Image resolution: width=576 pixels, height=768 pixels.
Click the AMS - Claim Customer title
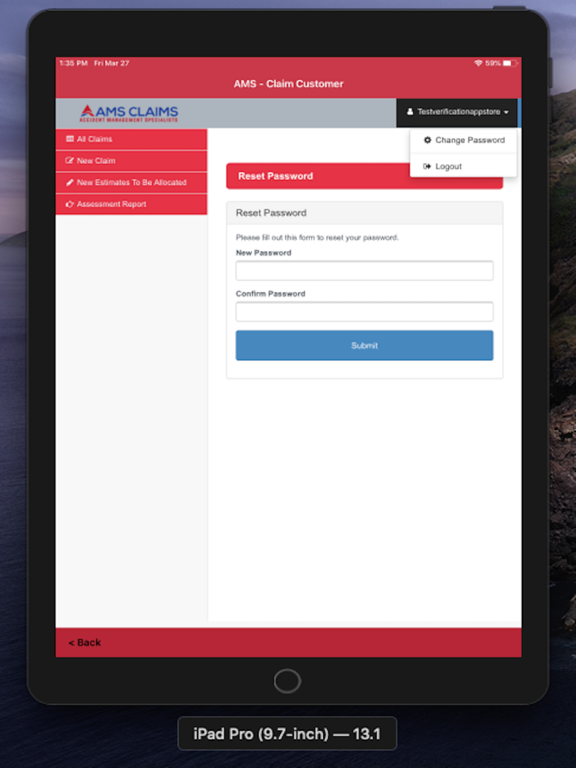[x=288, y=84]
